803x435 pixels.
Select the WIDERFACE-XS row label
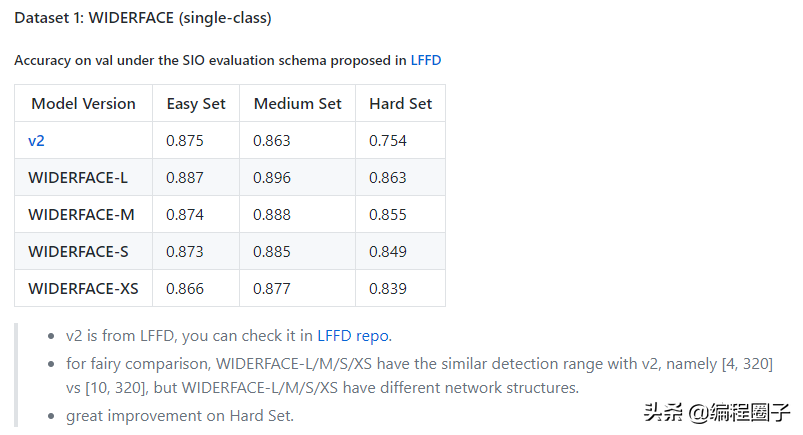coord(83,289)
